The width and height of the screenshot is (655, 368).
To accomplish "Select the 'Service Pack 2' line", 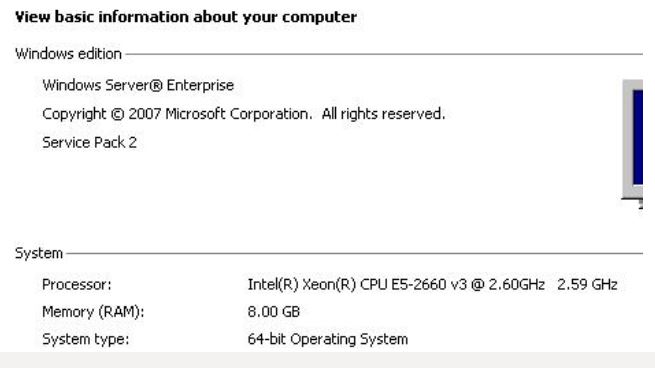I will point(89,142).
